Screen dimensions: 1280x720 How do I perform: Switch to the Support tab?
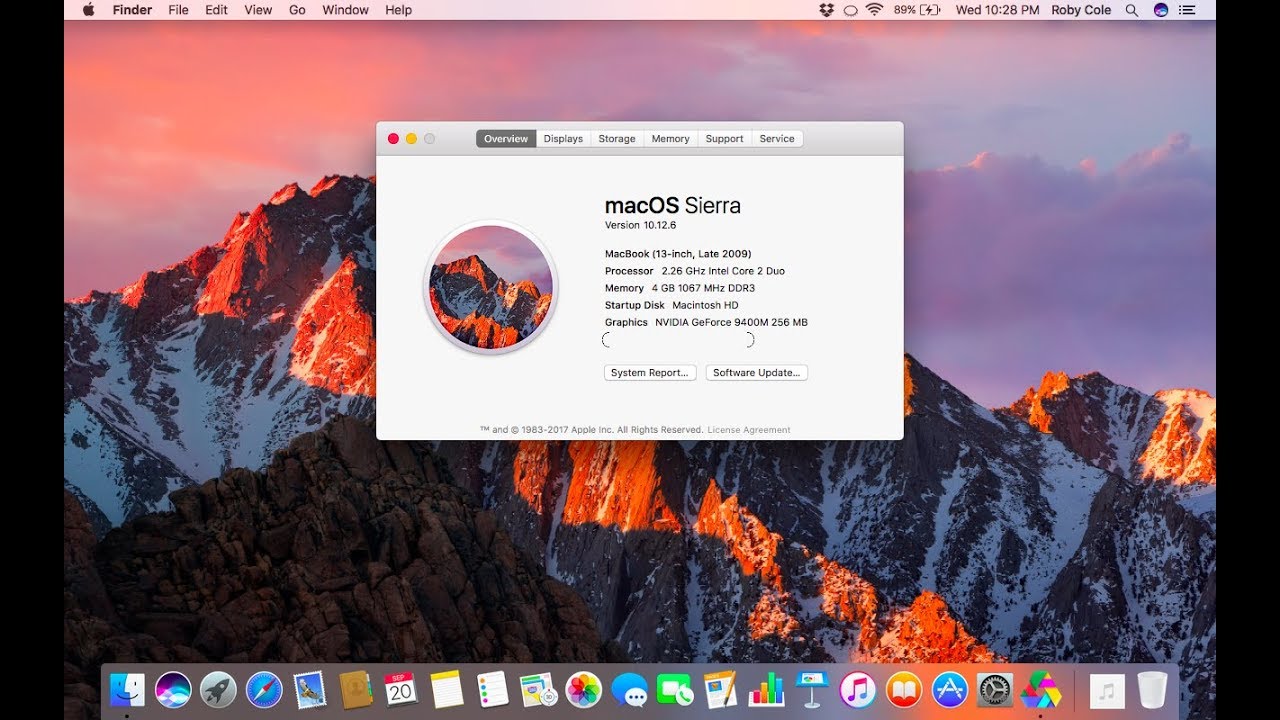pos(724,139)
